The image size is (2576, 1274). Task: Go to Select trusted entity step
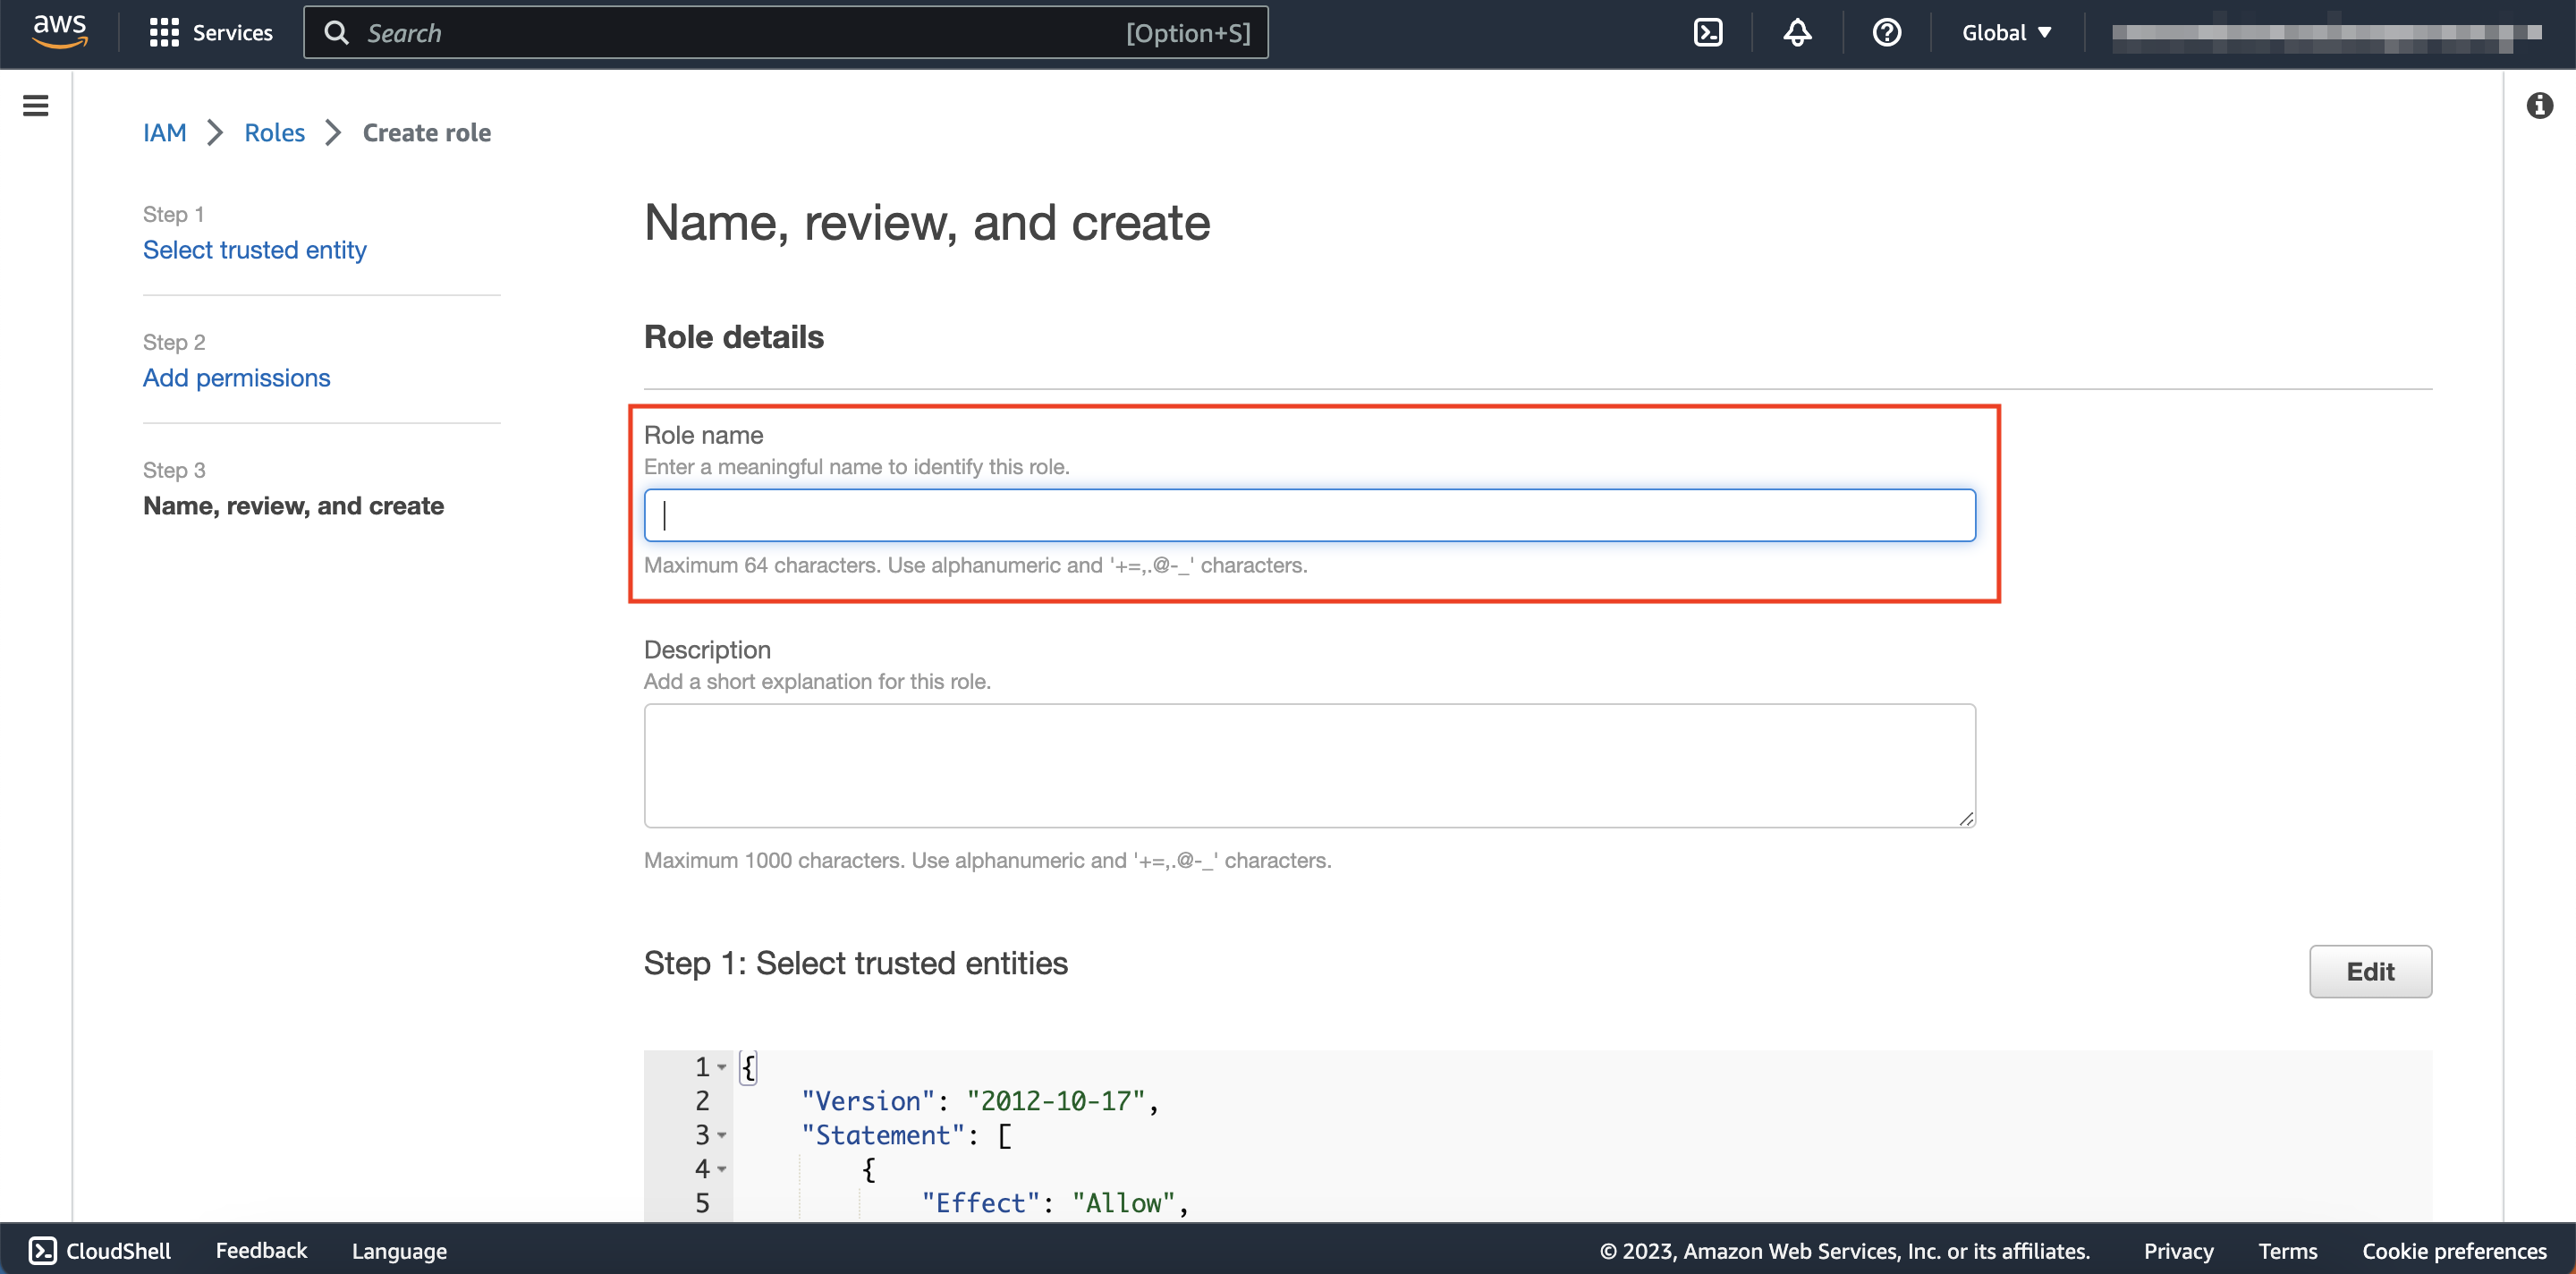coord(254,250)
